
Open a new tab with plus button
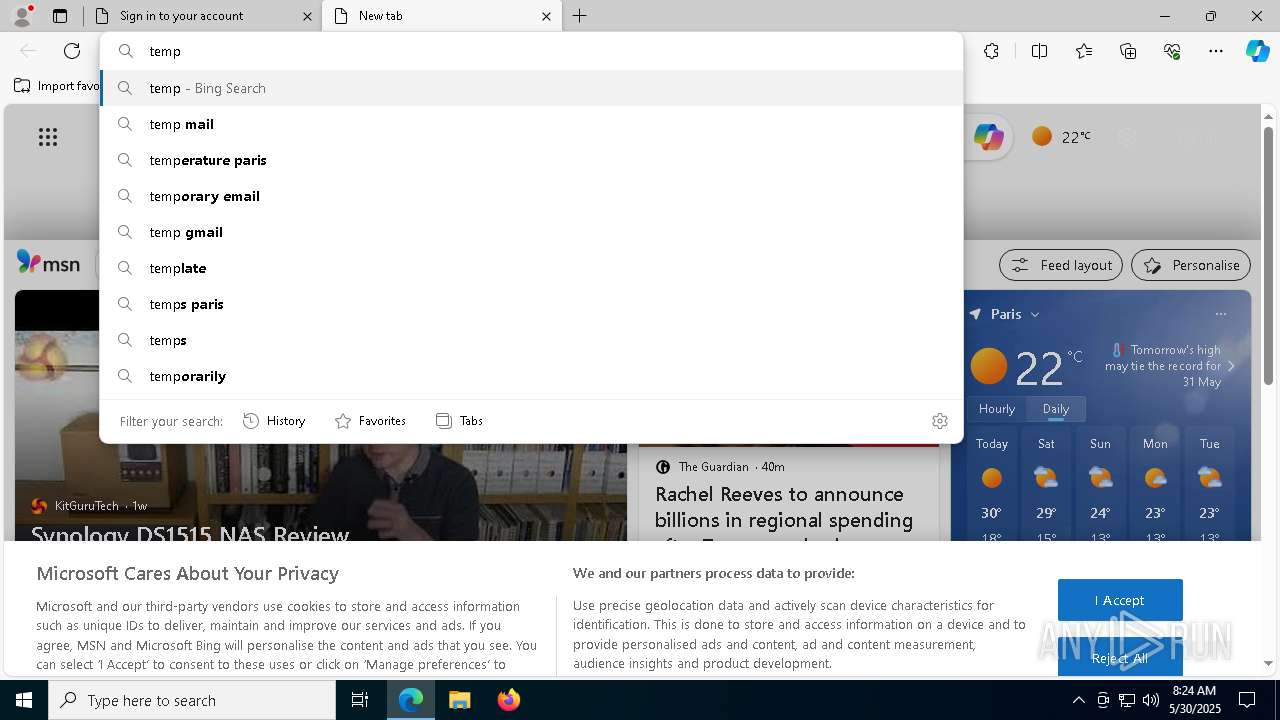[580, 16]
